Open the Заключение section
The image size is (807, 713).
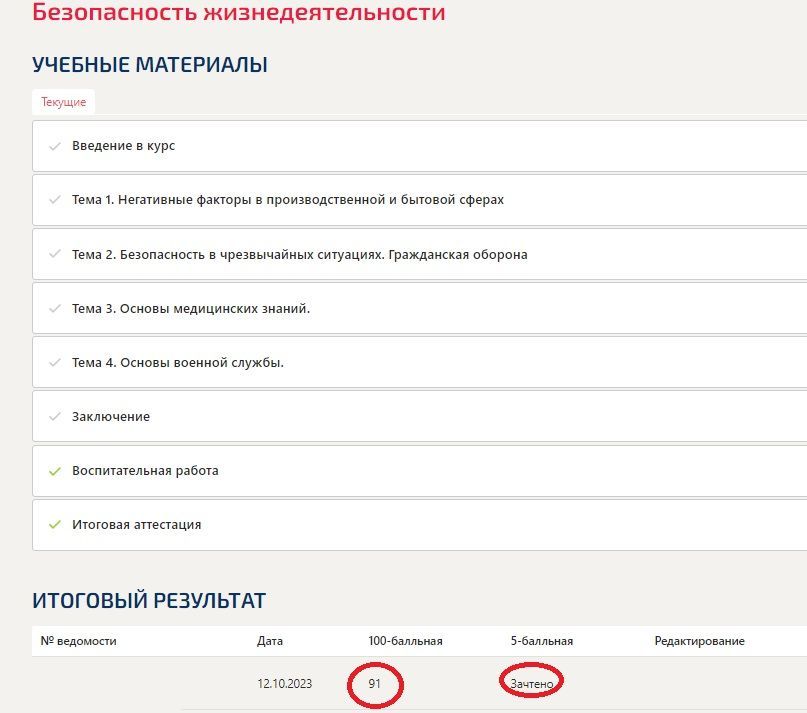(x=419, y=416)
